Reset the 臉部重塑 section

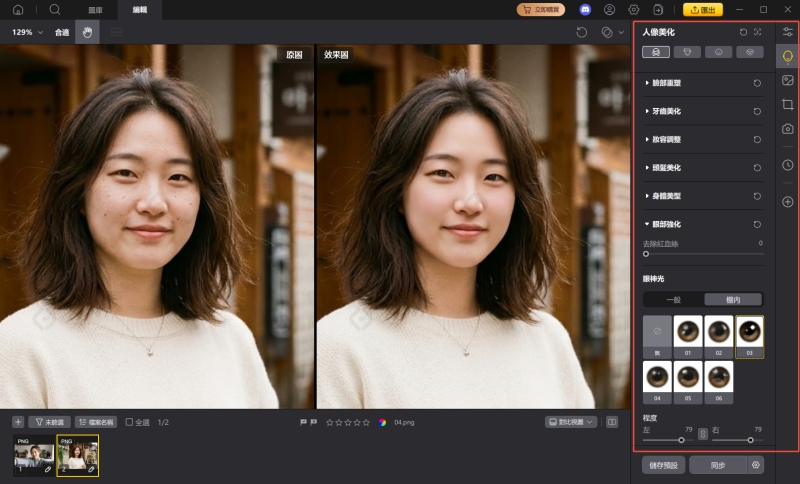[757, 83]
